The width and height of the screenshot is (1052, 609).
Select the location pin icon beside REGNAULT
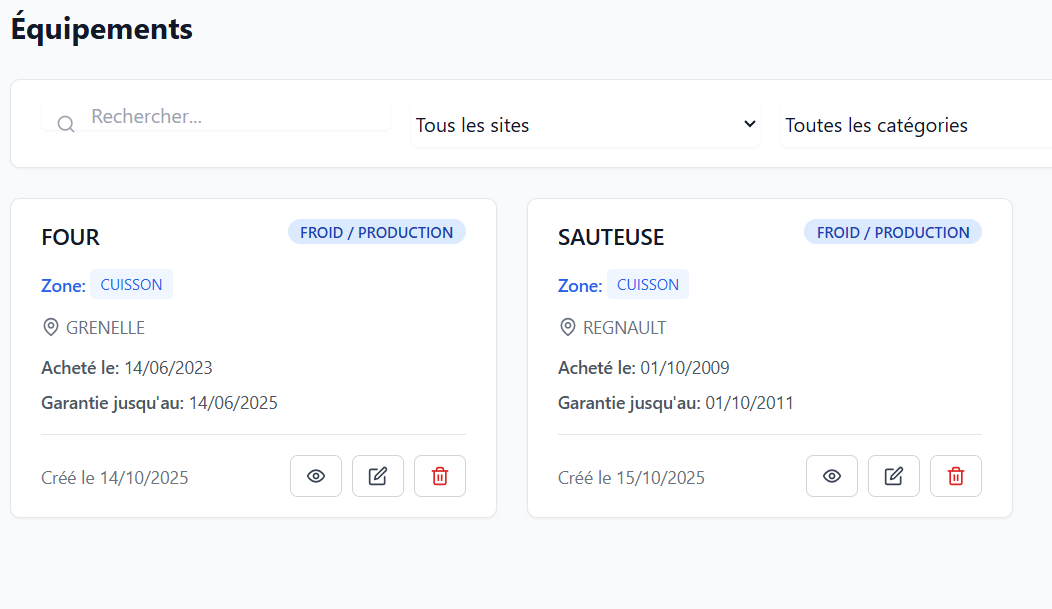[567, 327]
